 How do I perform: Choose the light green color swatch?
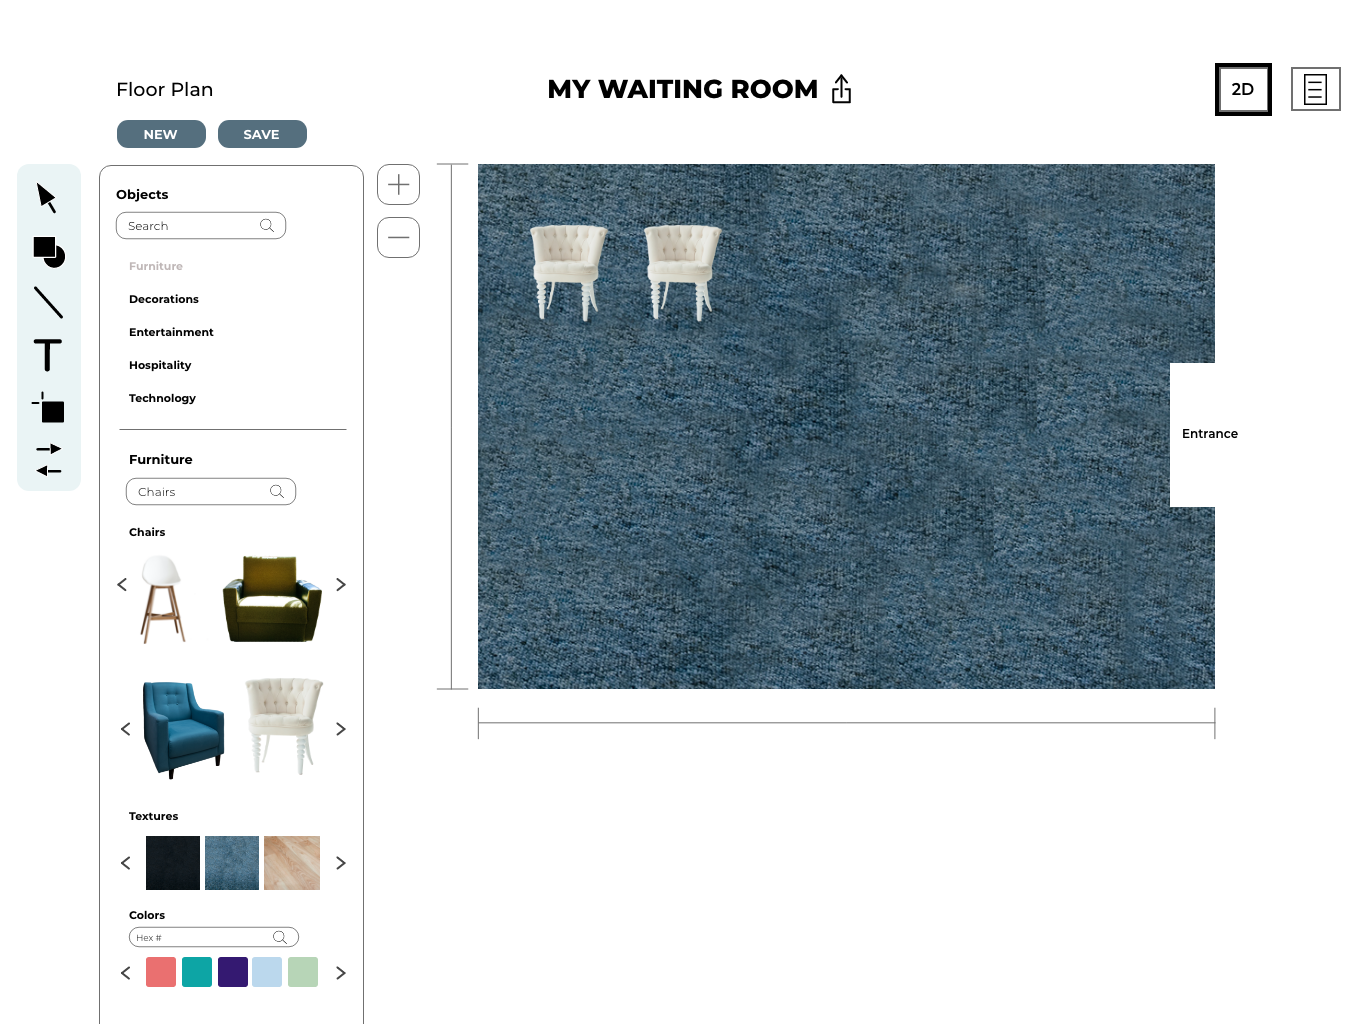(x=303, y=972)
